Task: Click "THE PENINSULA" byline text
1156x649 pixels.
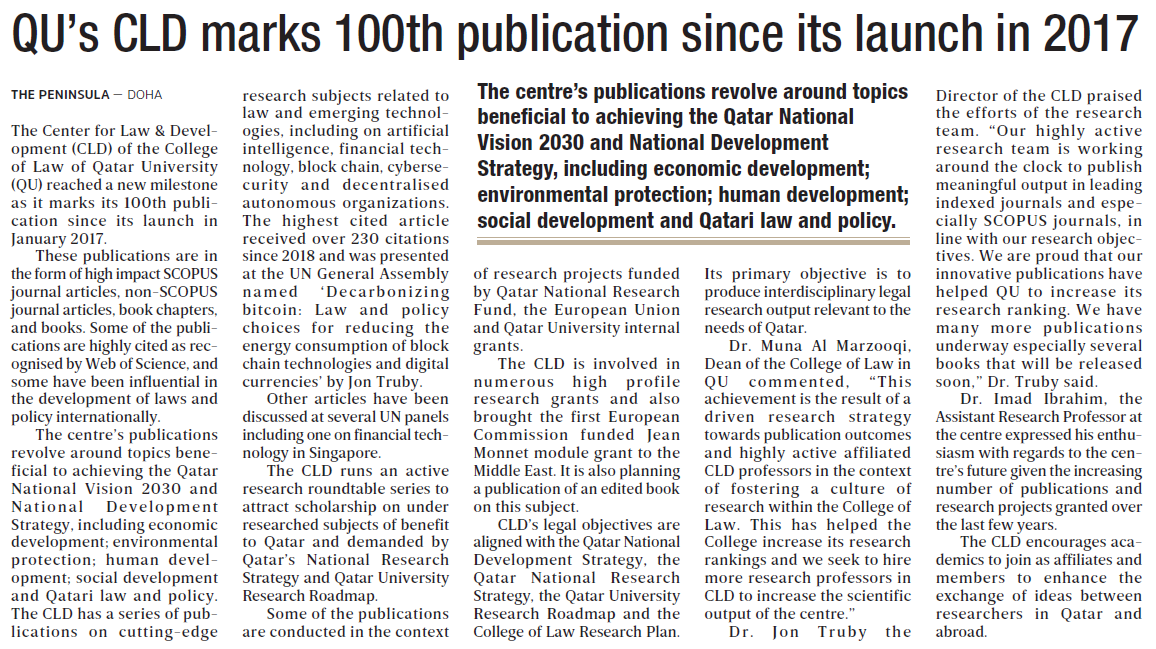Action: click(x=60, y=95)
